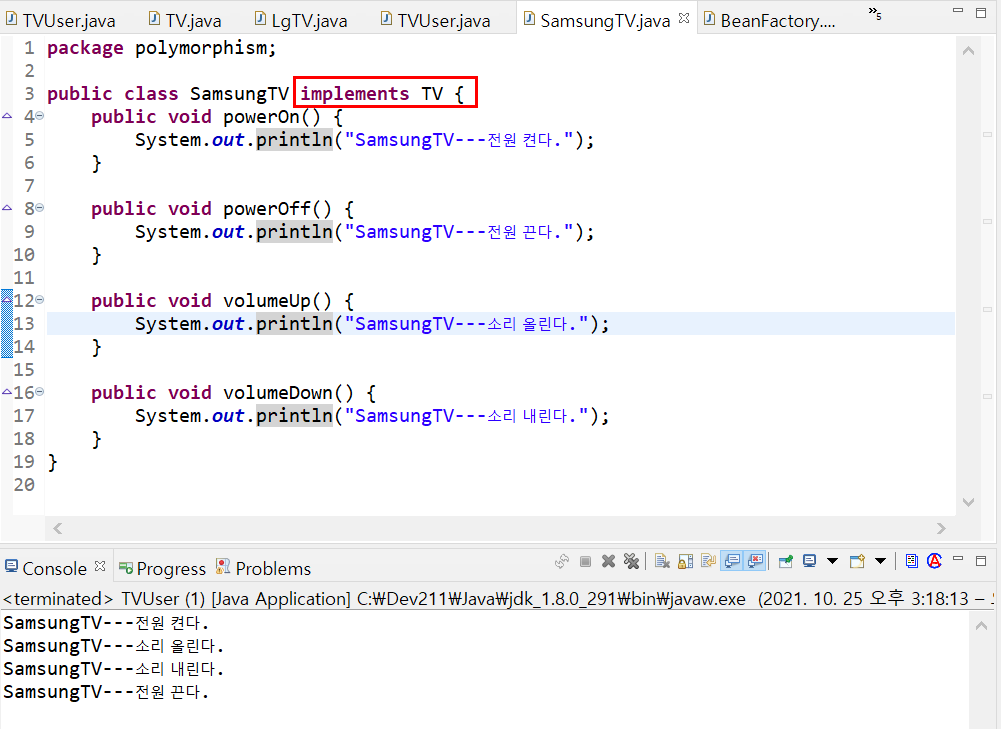The height and width of the screenshot is (729, 1001).
Task: Click line number 1 in the editor gutter
Action: [29, 48]
